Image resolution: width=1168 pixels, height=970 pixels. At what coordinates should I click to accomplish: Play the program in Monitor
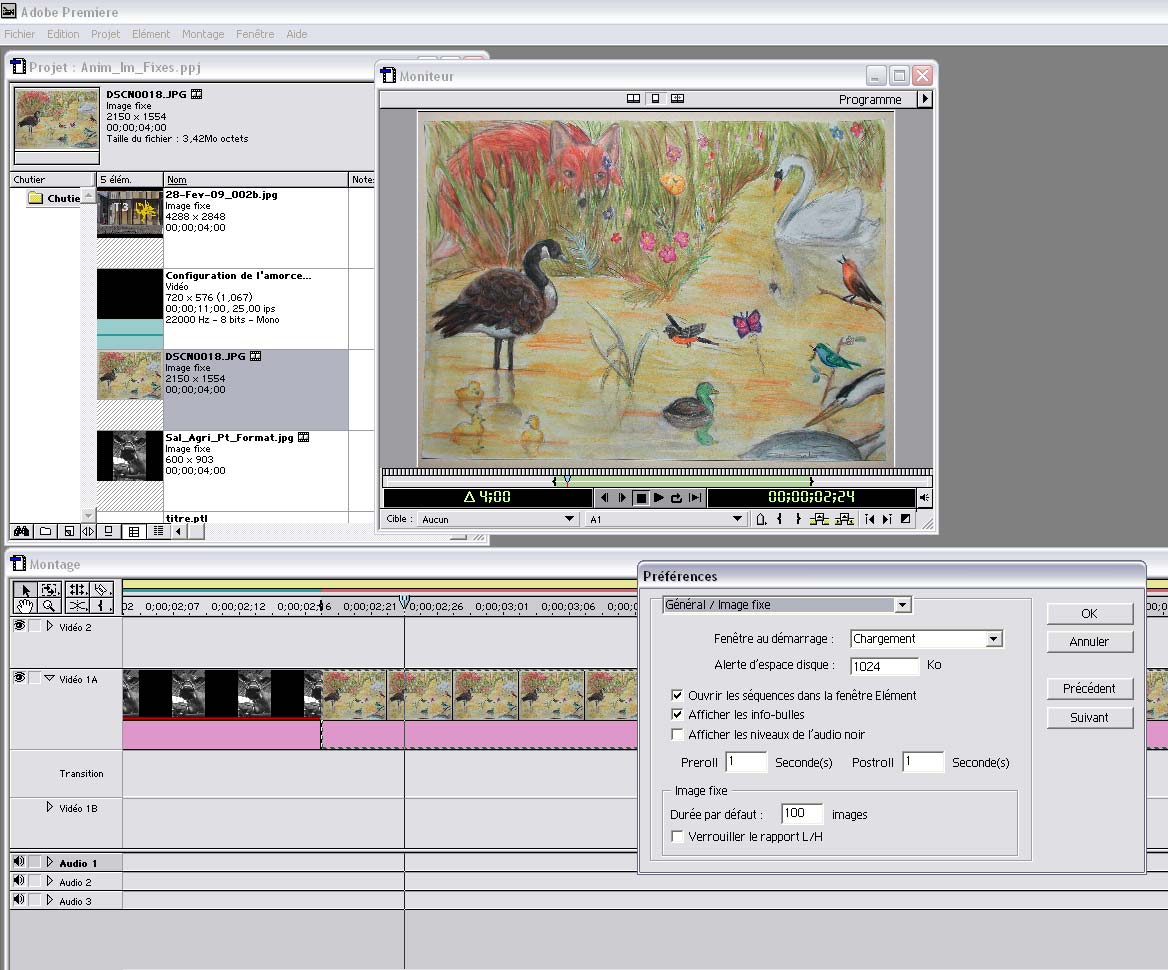pyautogui.click(x=658, y=498)
